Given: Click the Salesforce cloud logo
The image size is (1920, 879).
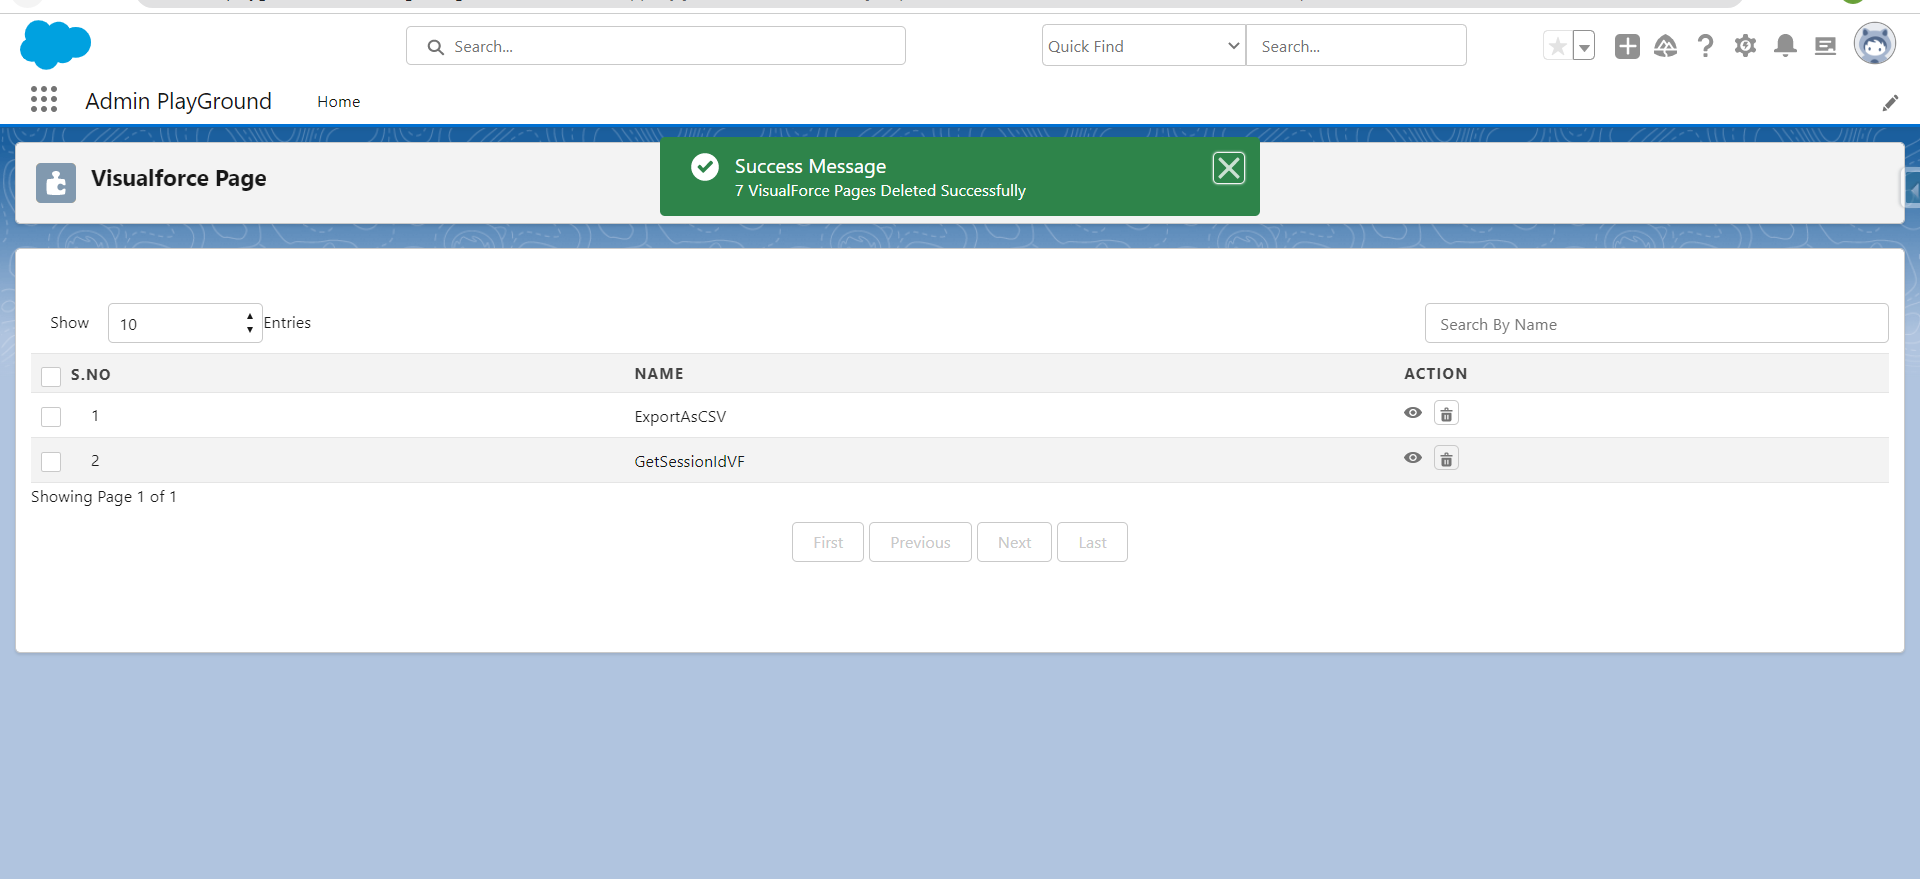Looking at the screenshot, I should click(x=55, y=45).
